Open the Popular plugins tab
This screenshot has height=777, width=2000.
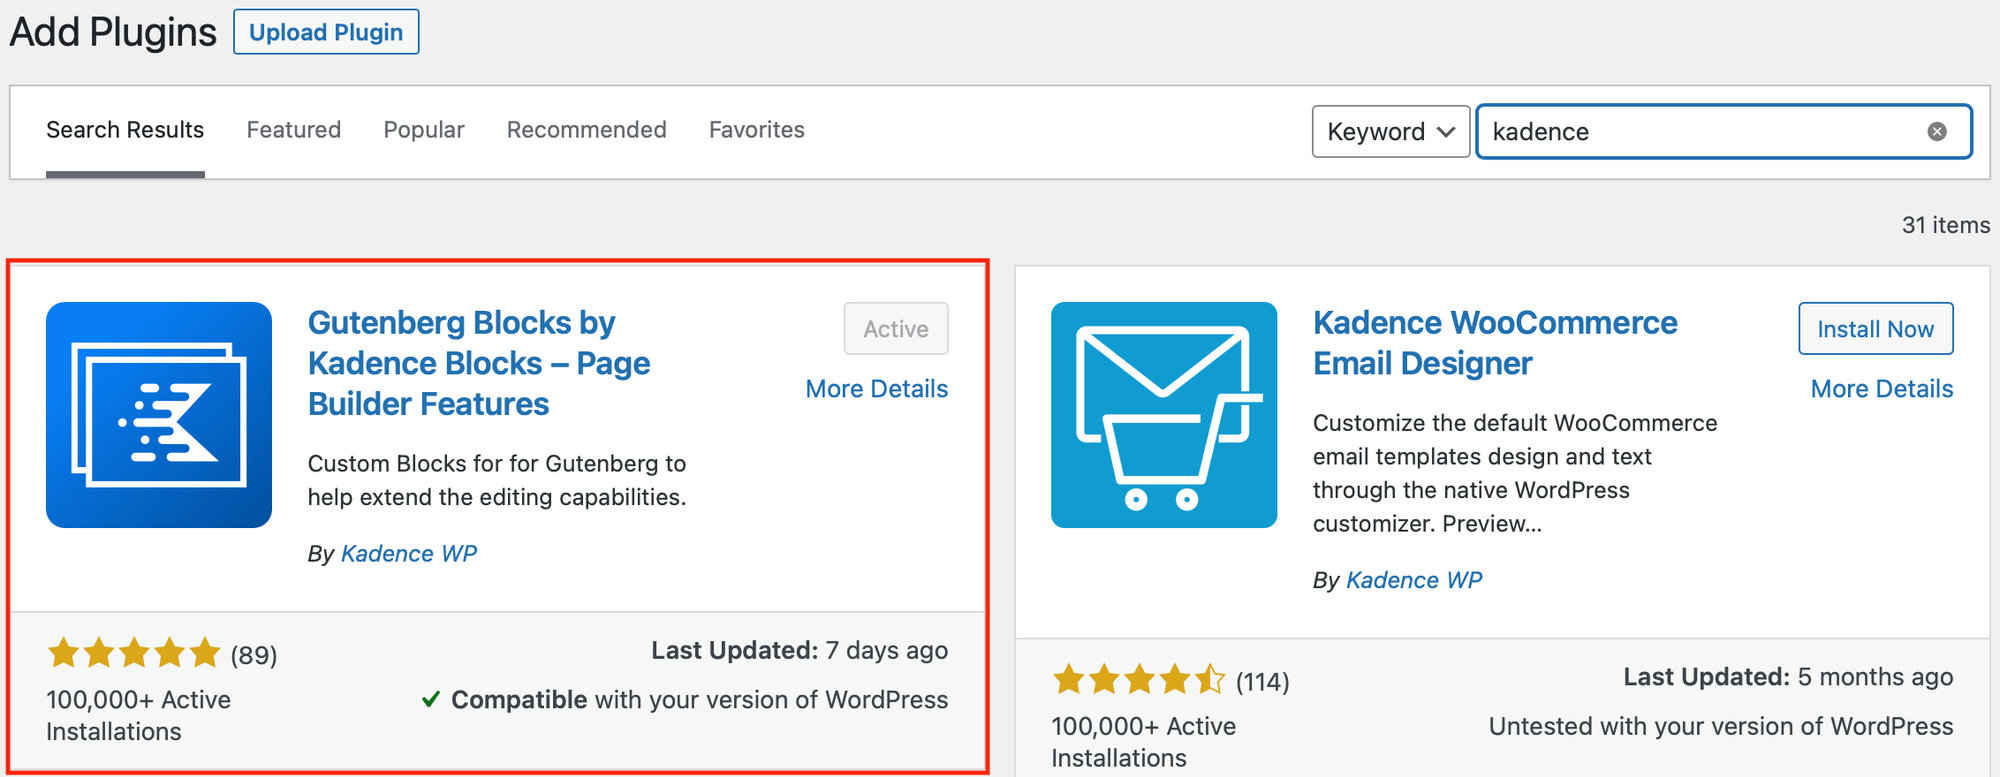(x=424, y=130)
